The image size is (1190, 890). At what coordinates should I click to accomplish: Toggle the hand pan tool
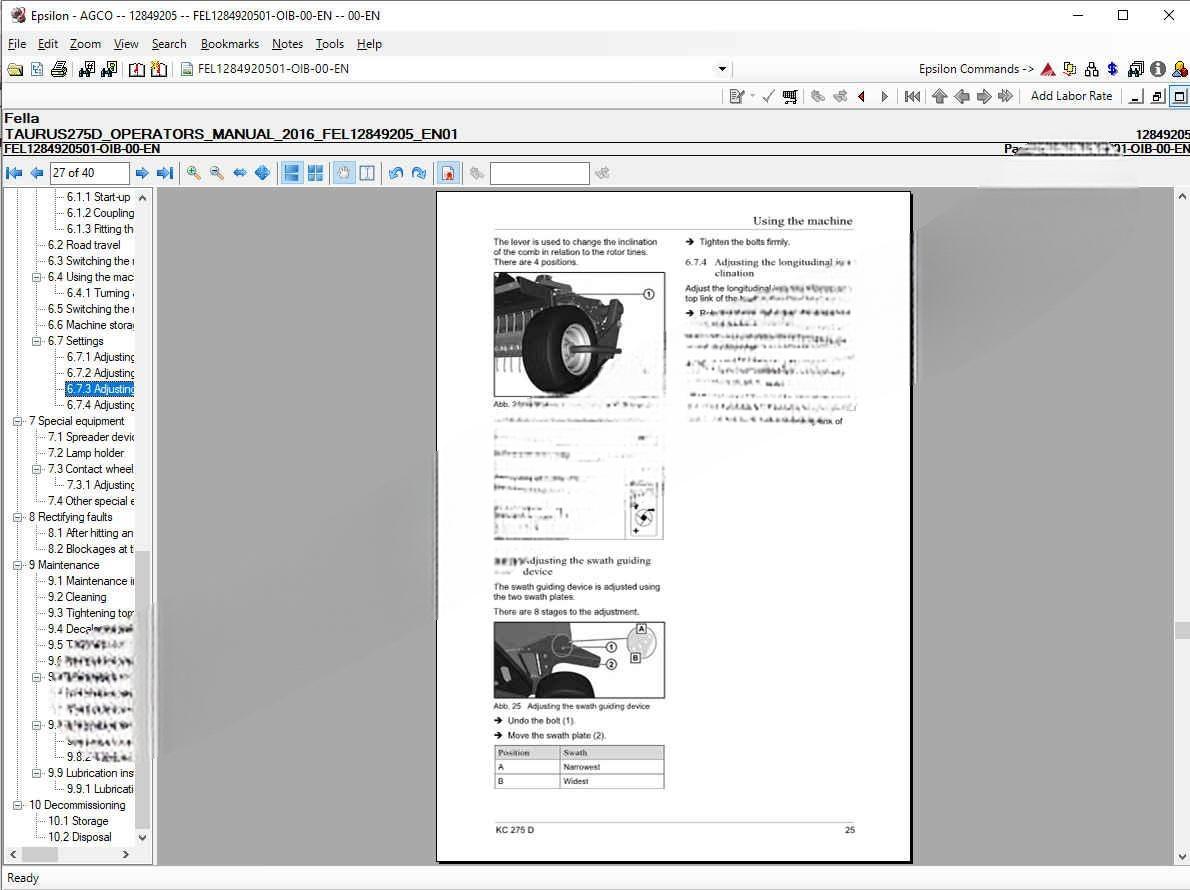click(x=343, y=173)
